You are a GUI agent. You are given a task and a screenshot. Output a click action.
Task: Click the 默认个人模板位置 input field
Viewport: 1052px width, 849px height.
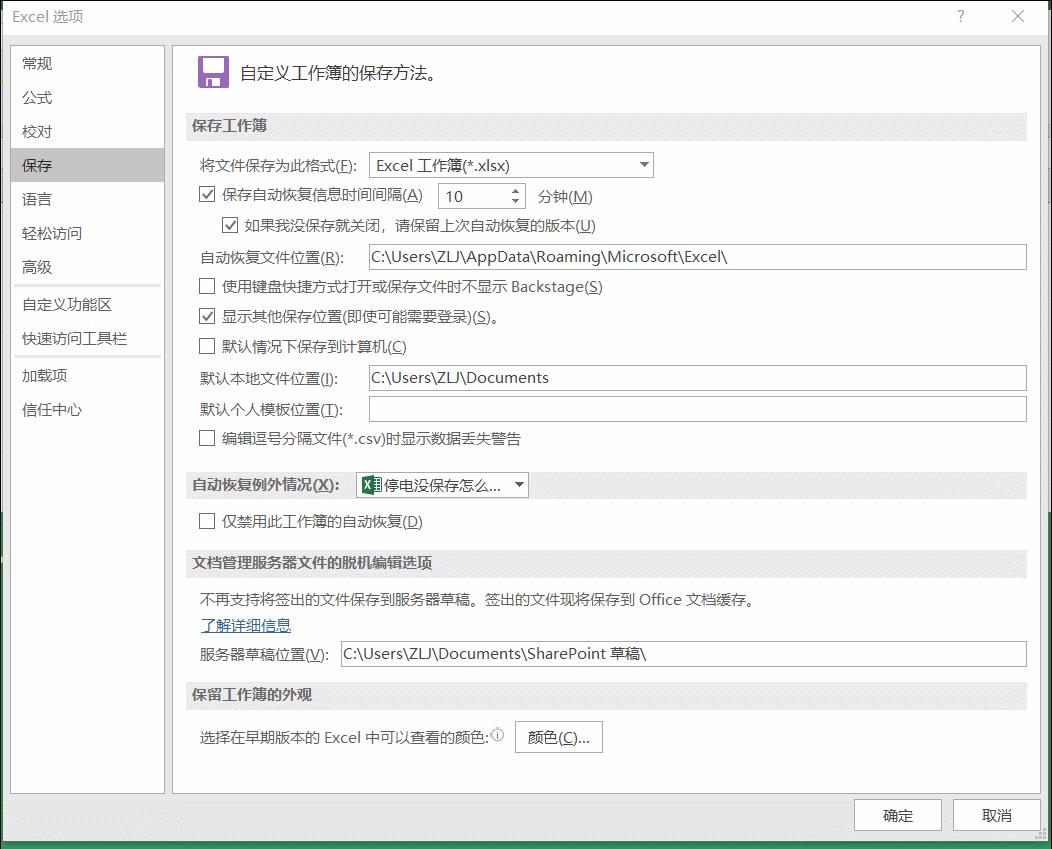coord(697,409)
